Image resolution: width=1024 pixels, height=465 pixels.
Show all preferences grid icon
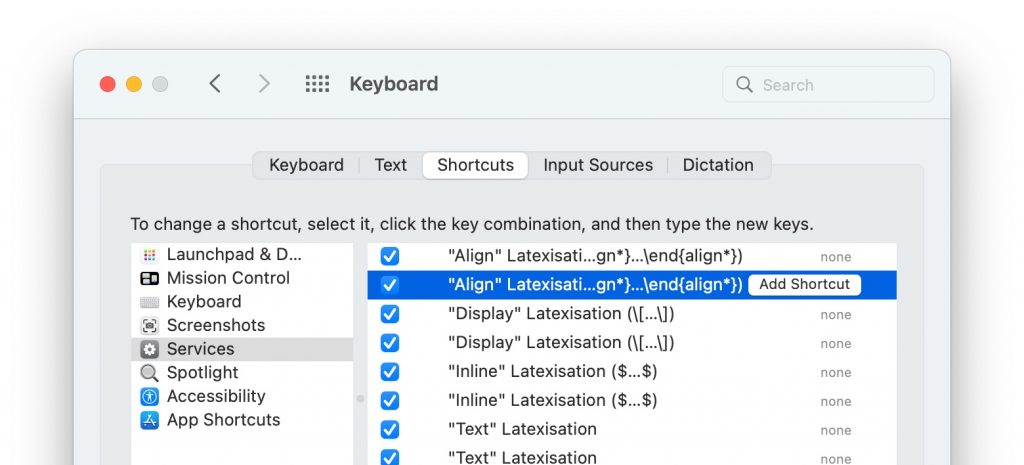pyautogui.click(x=317, y=84)
